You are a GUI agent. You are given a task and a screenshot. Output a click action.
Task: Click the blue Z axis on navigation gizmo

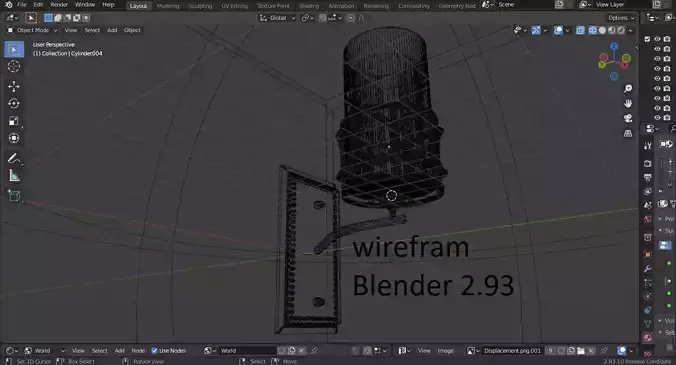tap(614, 46)
